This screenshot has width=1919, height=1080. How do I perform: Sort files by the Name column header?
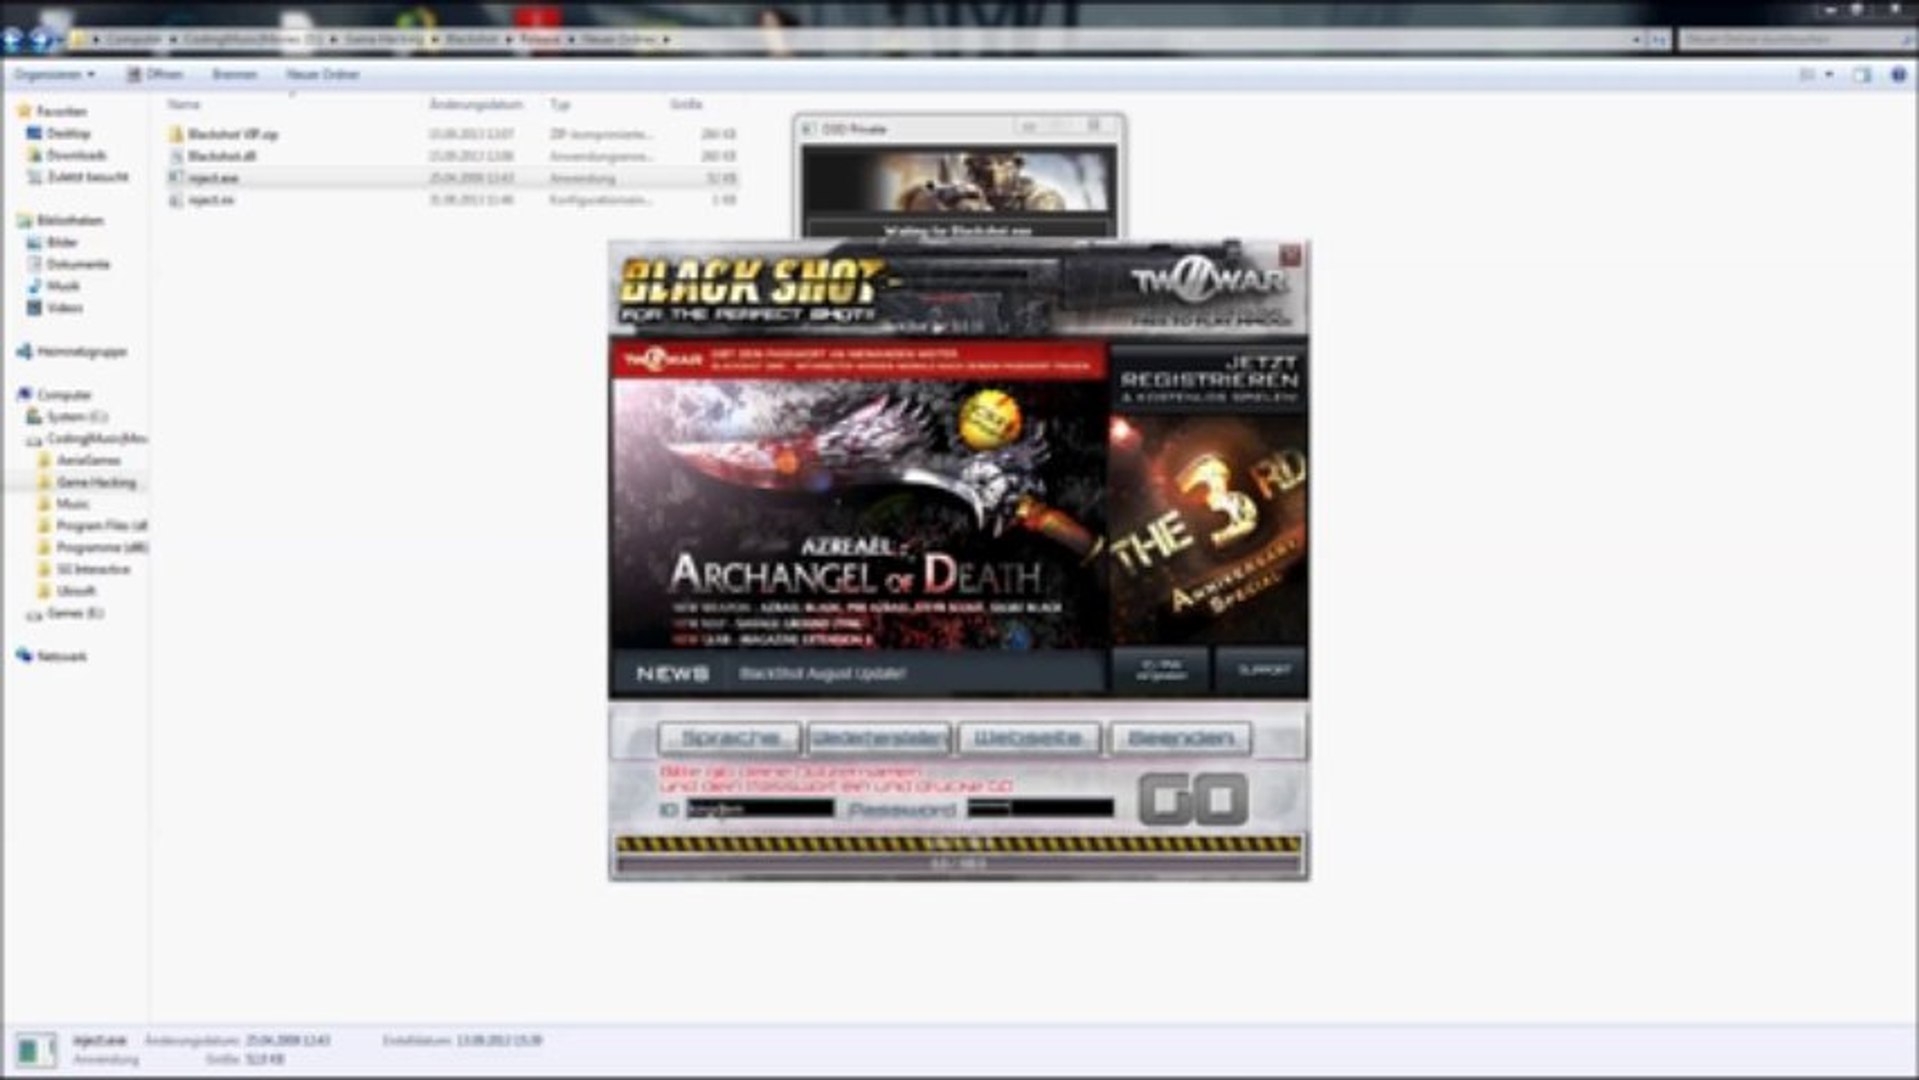tap(183, 104)
